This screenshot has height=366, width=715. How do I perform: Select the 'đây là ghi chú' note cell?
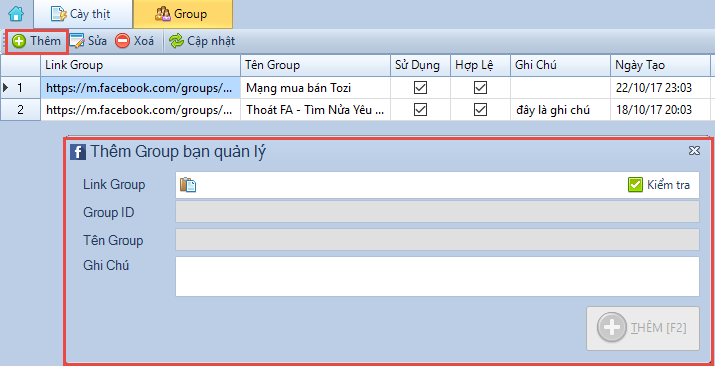coord(560,110)
